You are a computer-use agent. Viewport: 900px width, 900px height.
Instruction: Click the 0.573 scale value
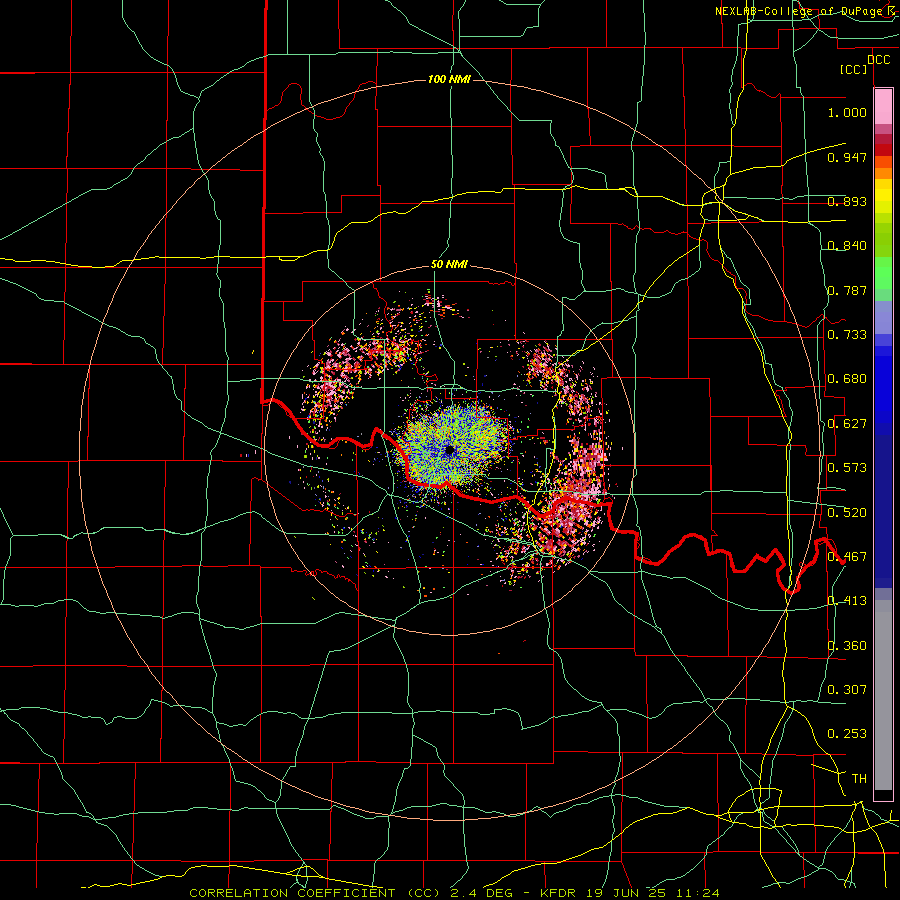pos(847,468)
